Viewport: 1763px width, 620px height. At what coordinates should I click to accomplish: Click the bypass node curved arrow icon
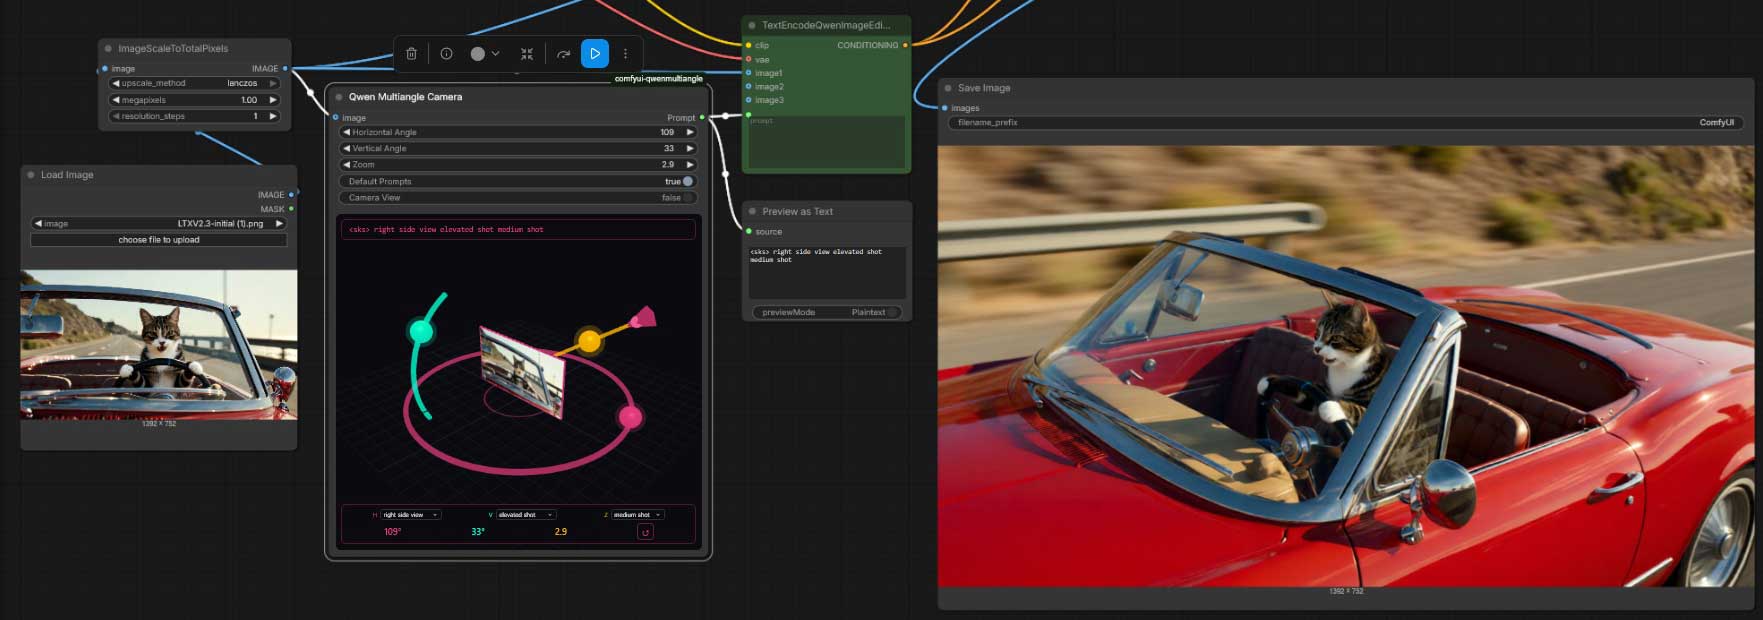563,54
